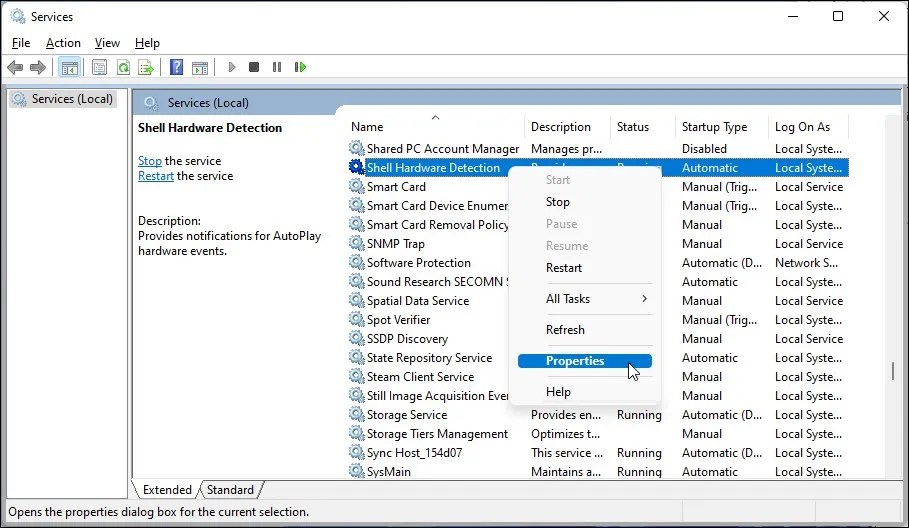
Task: Click the Network S... log on cell
Action: pos(806,263)
